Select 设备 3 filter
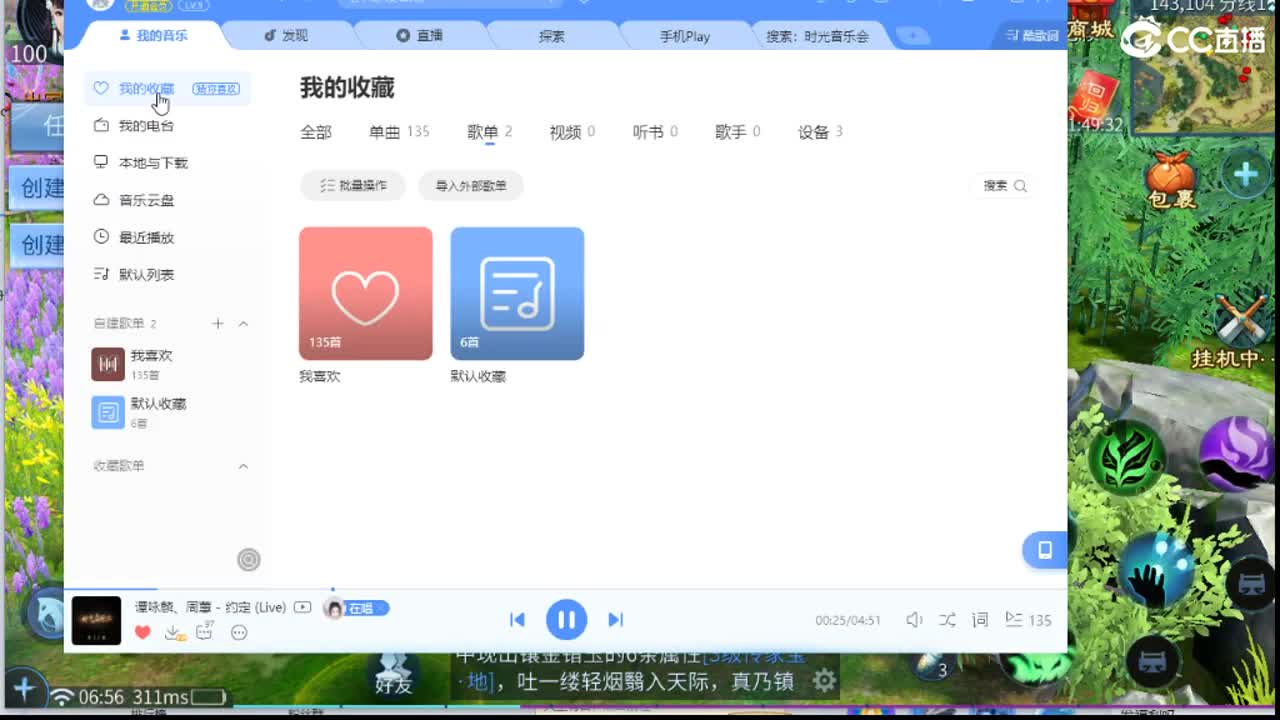The image size is (1280, 720). (820, 132)
